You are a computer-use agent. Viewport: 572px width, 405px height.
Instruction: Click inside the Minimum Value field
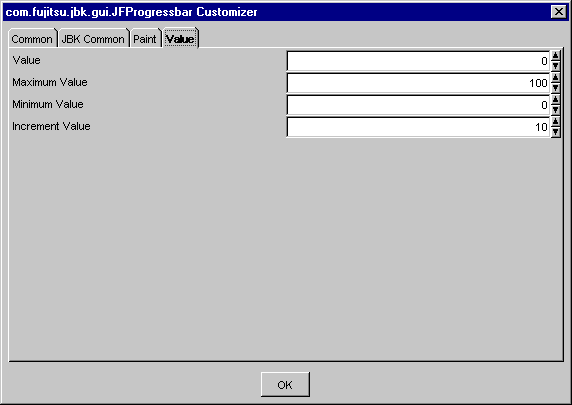[418, 105]
